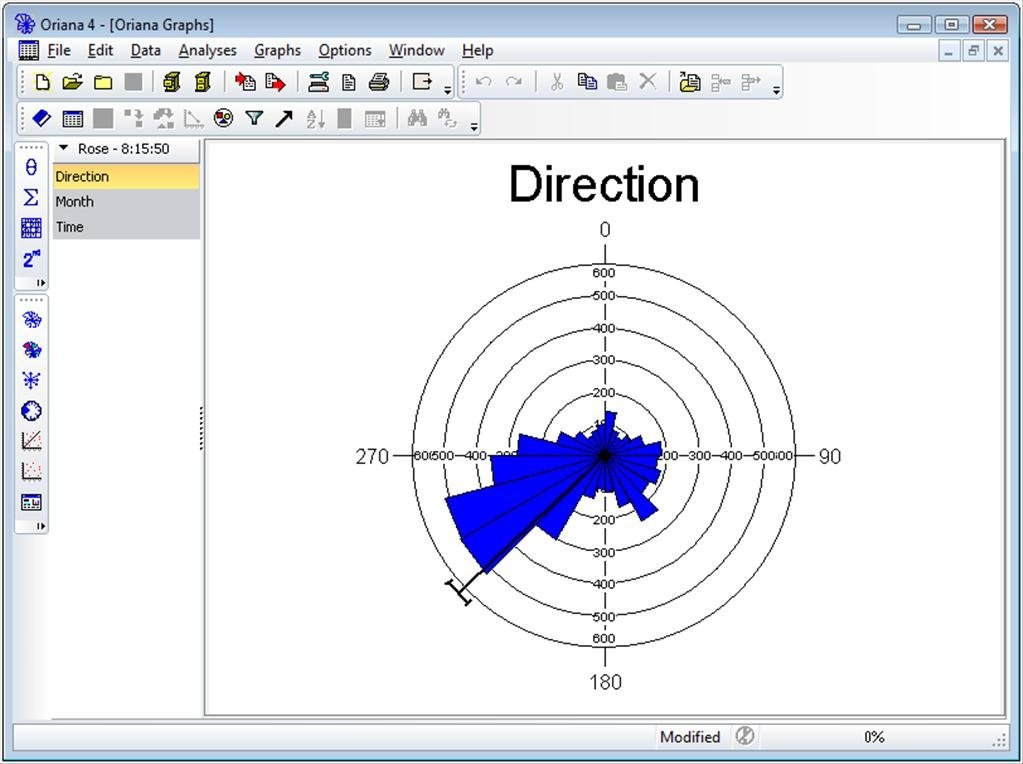
Task: Select the Time graph in the list
Action: click(x=126, y=227)
